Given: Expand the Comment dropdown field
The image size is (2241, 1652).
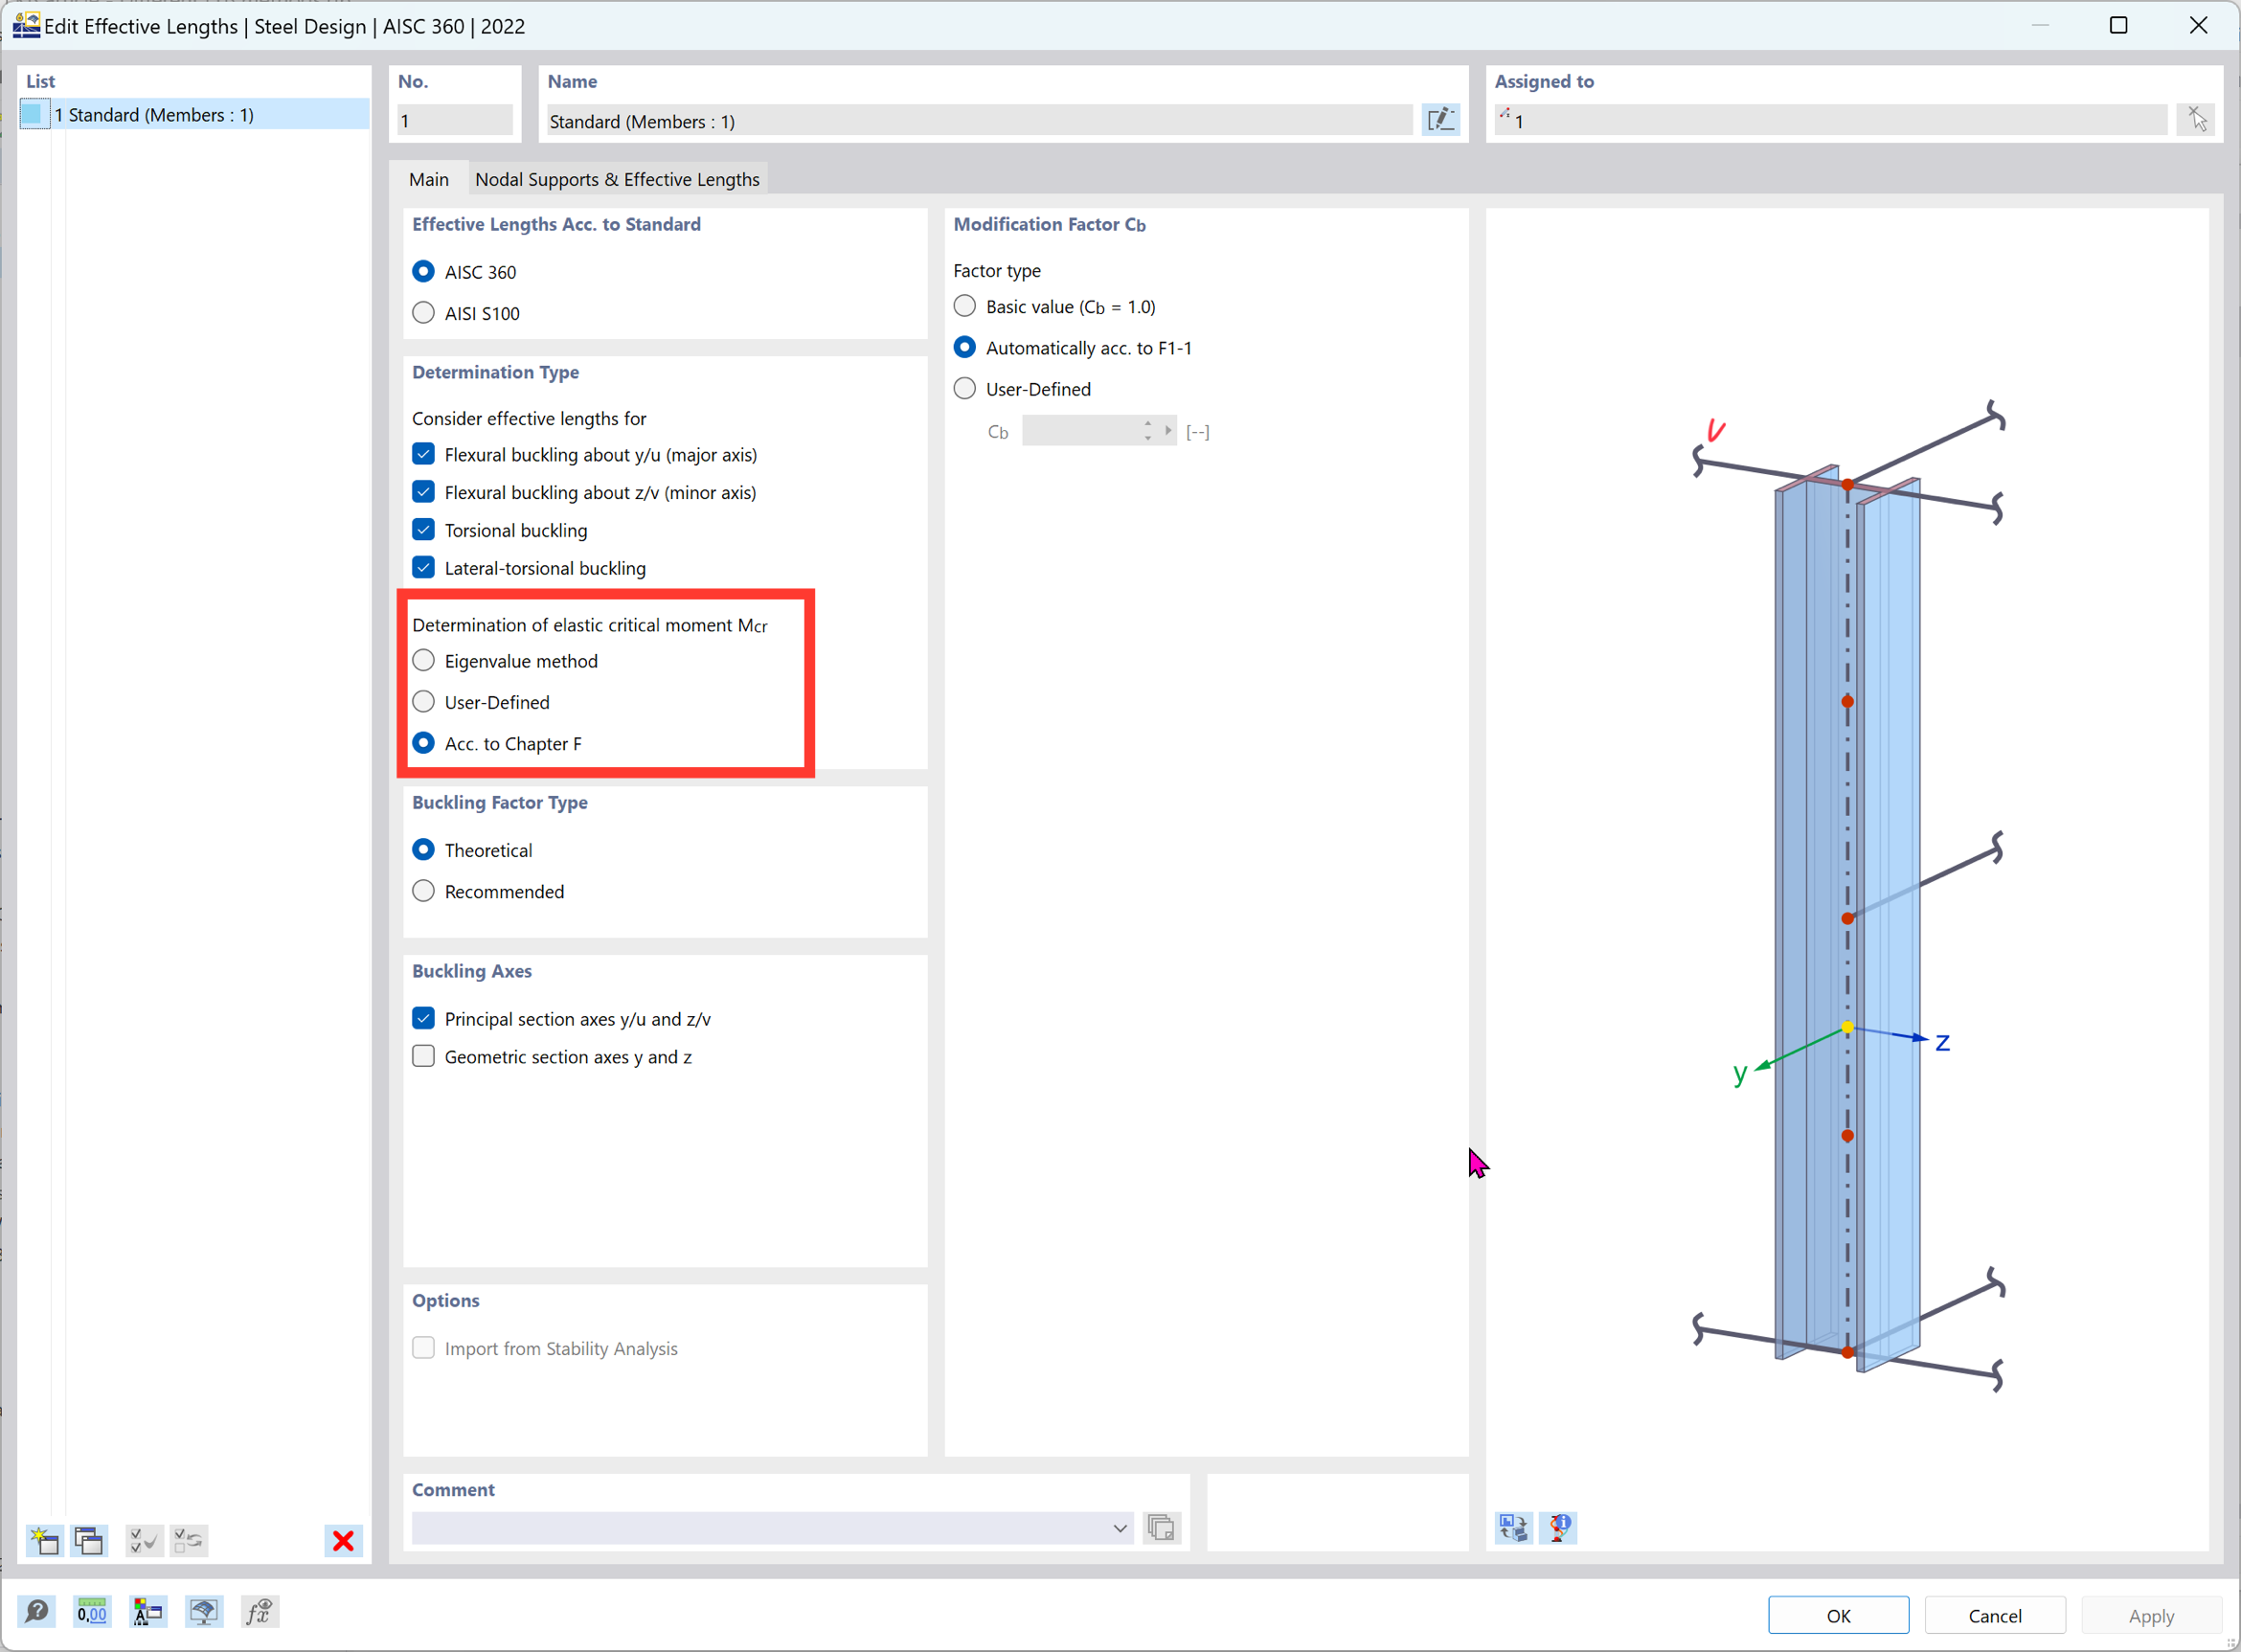Looking at the screenshot, I should (1122, 1528).
